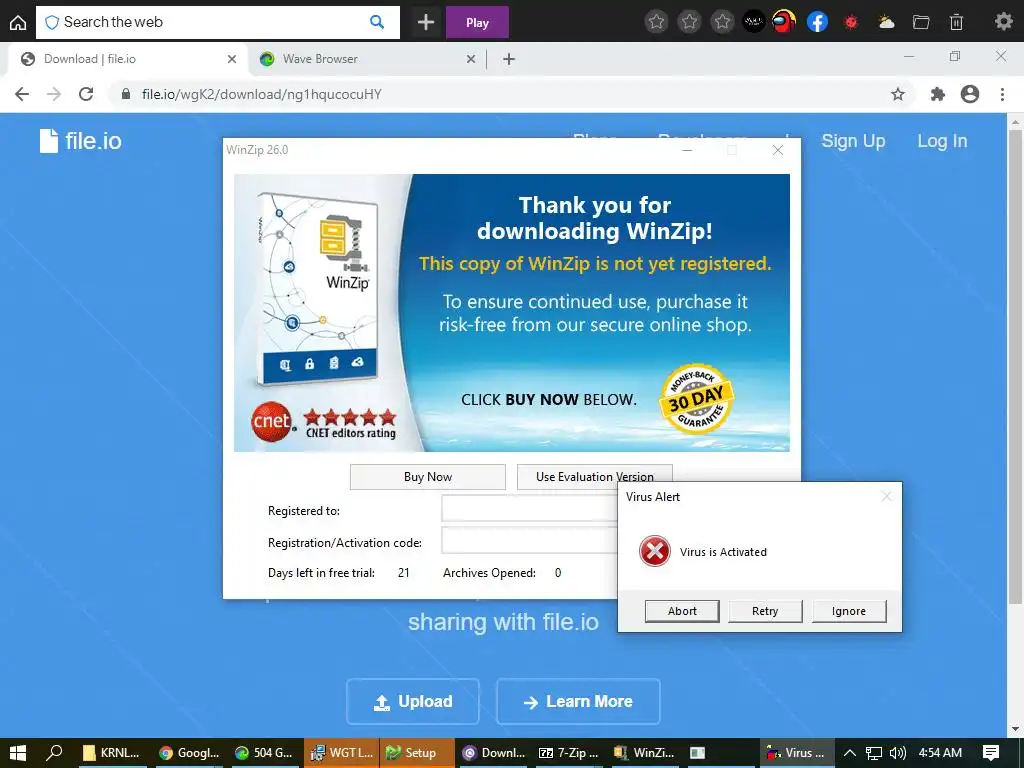
Task: Focus the Registration/Activation code field
Action: [530, 541]
